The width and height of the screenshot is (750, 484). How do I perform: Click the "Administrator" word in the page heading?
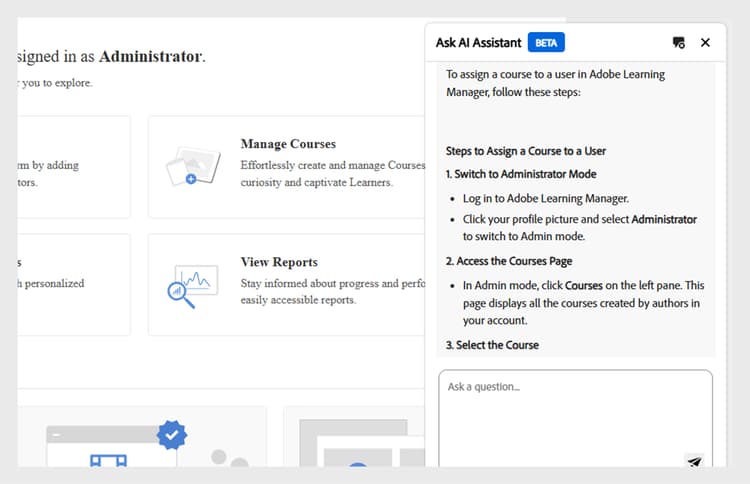click(x=150, y=56)
